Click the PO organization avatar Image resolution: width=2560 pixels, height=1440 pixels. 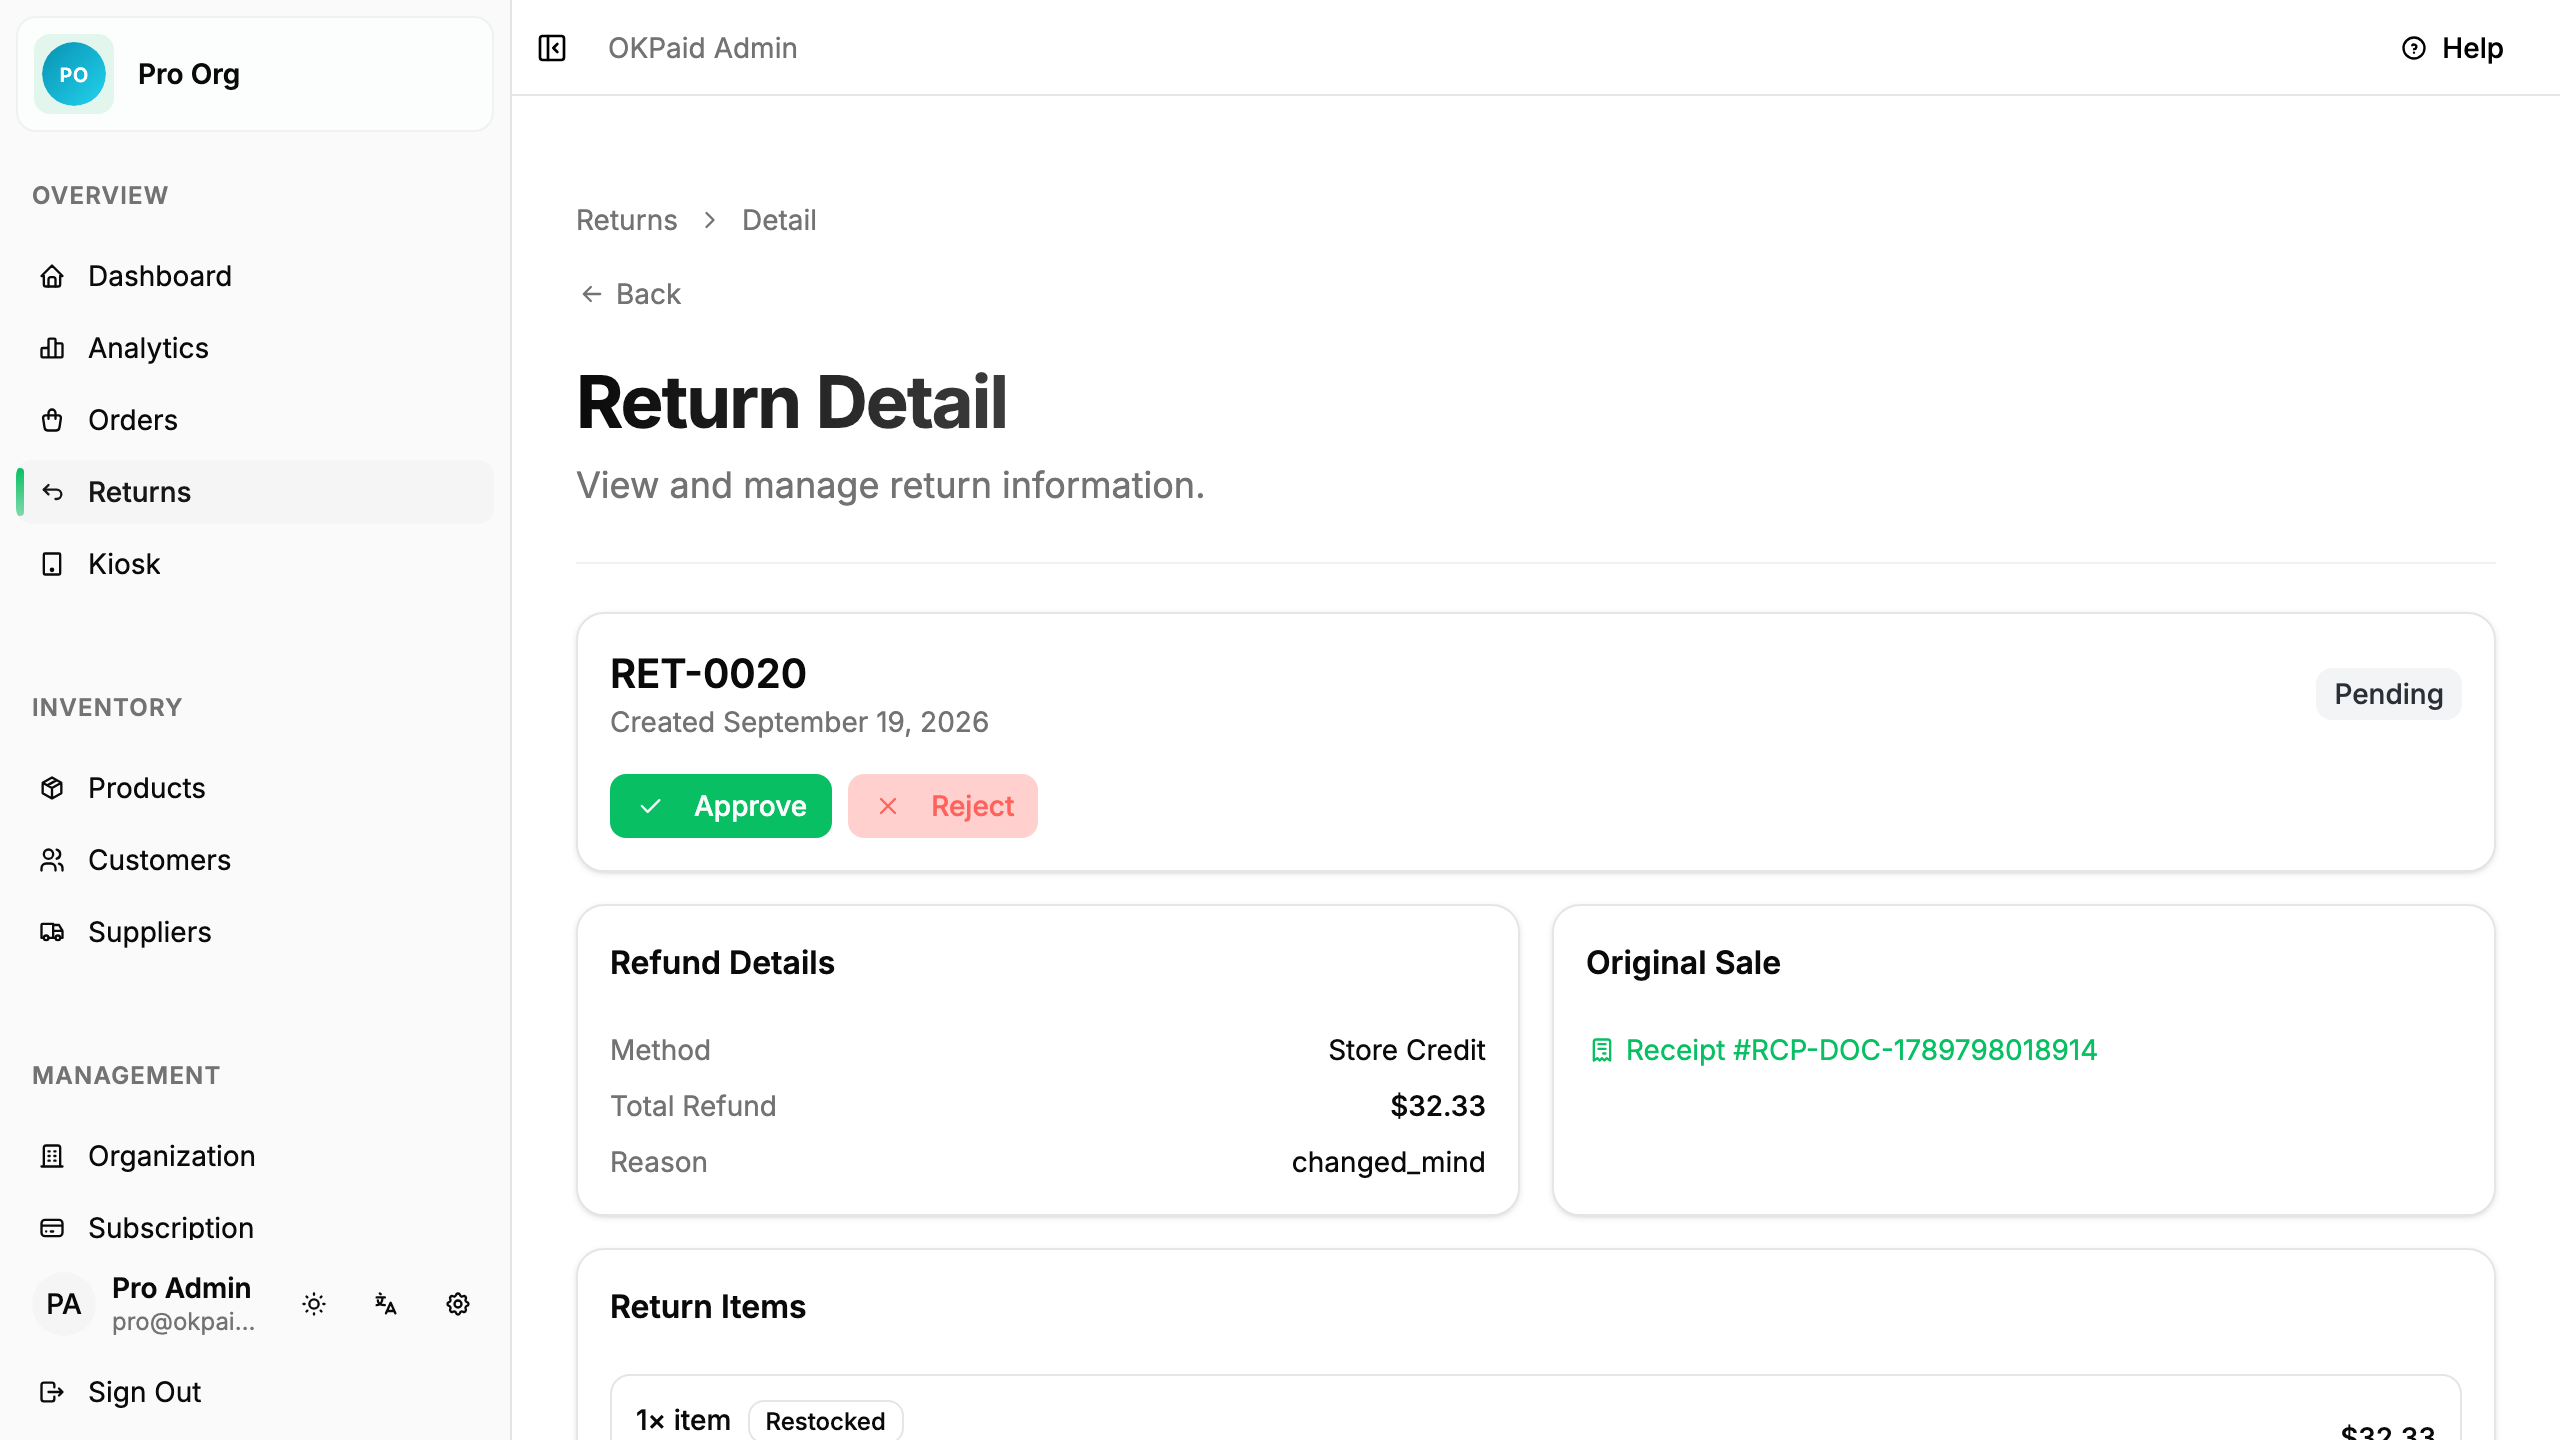point(74,74)
